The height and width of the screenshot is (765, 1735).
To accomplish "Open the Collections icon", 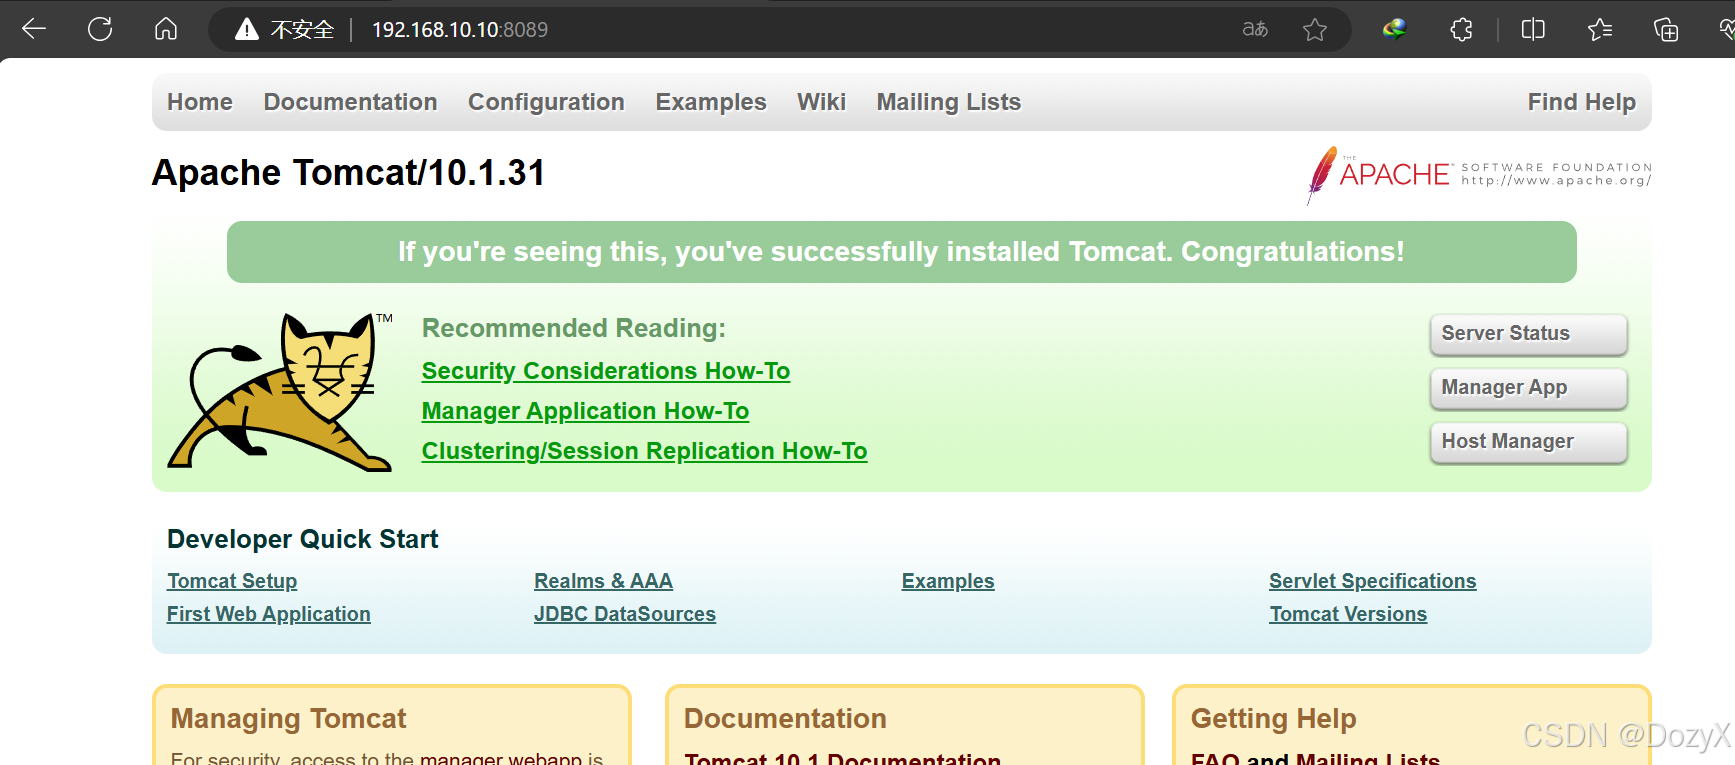I will point(1666,29).
